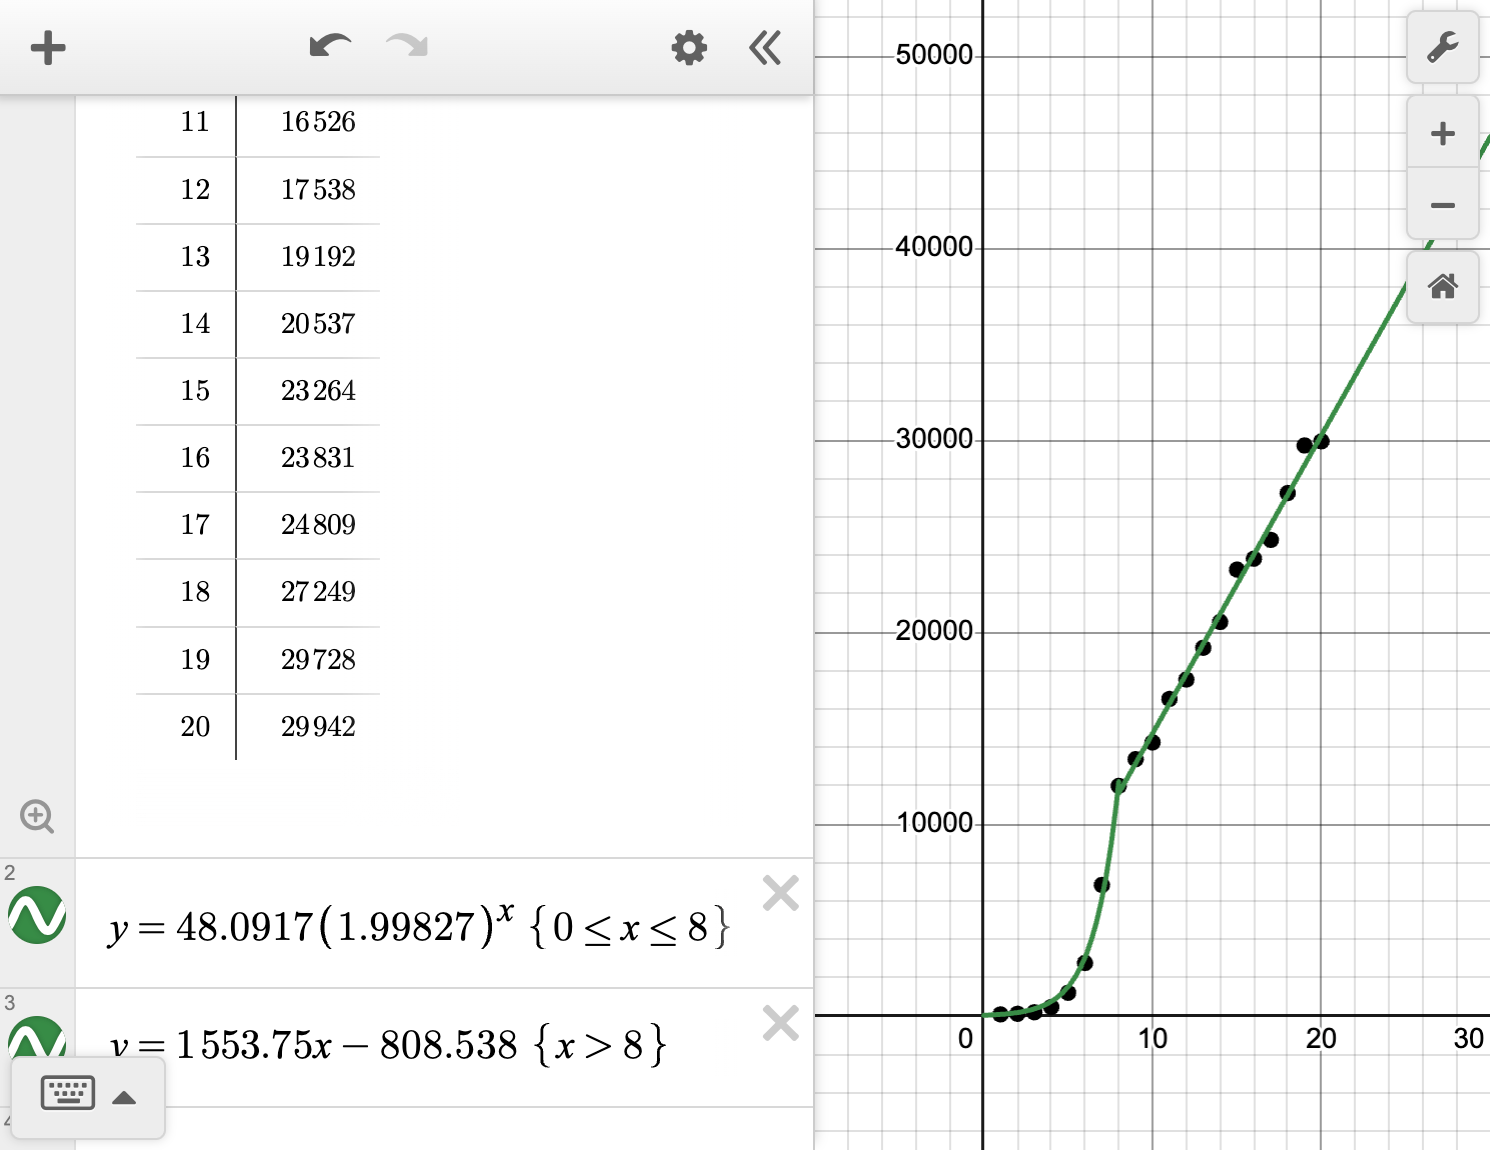Click the table cell containing 29942
The width and height of the screenshot is (1490, 1150).
coord(318,726)
